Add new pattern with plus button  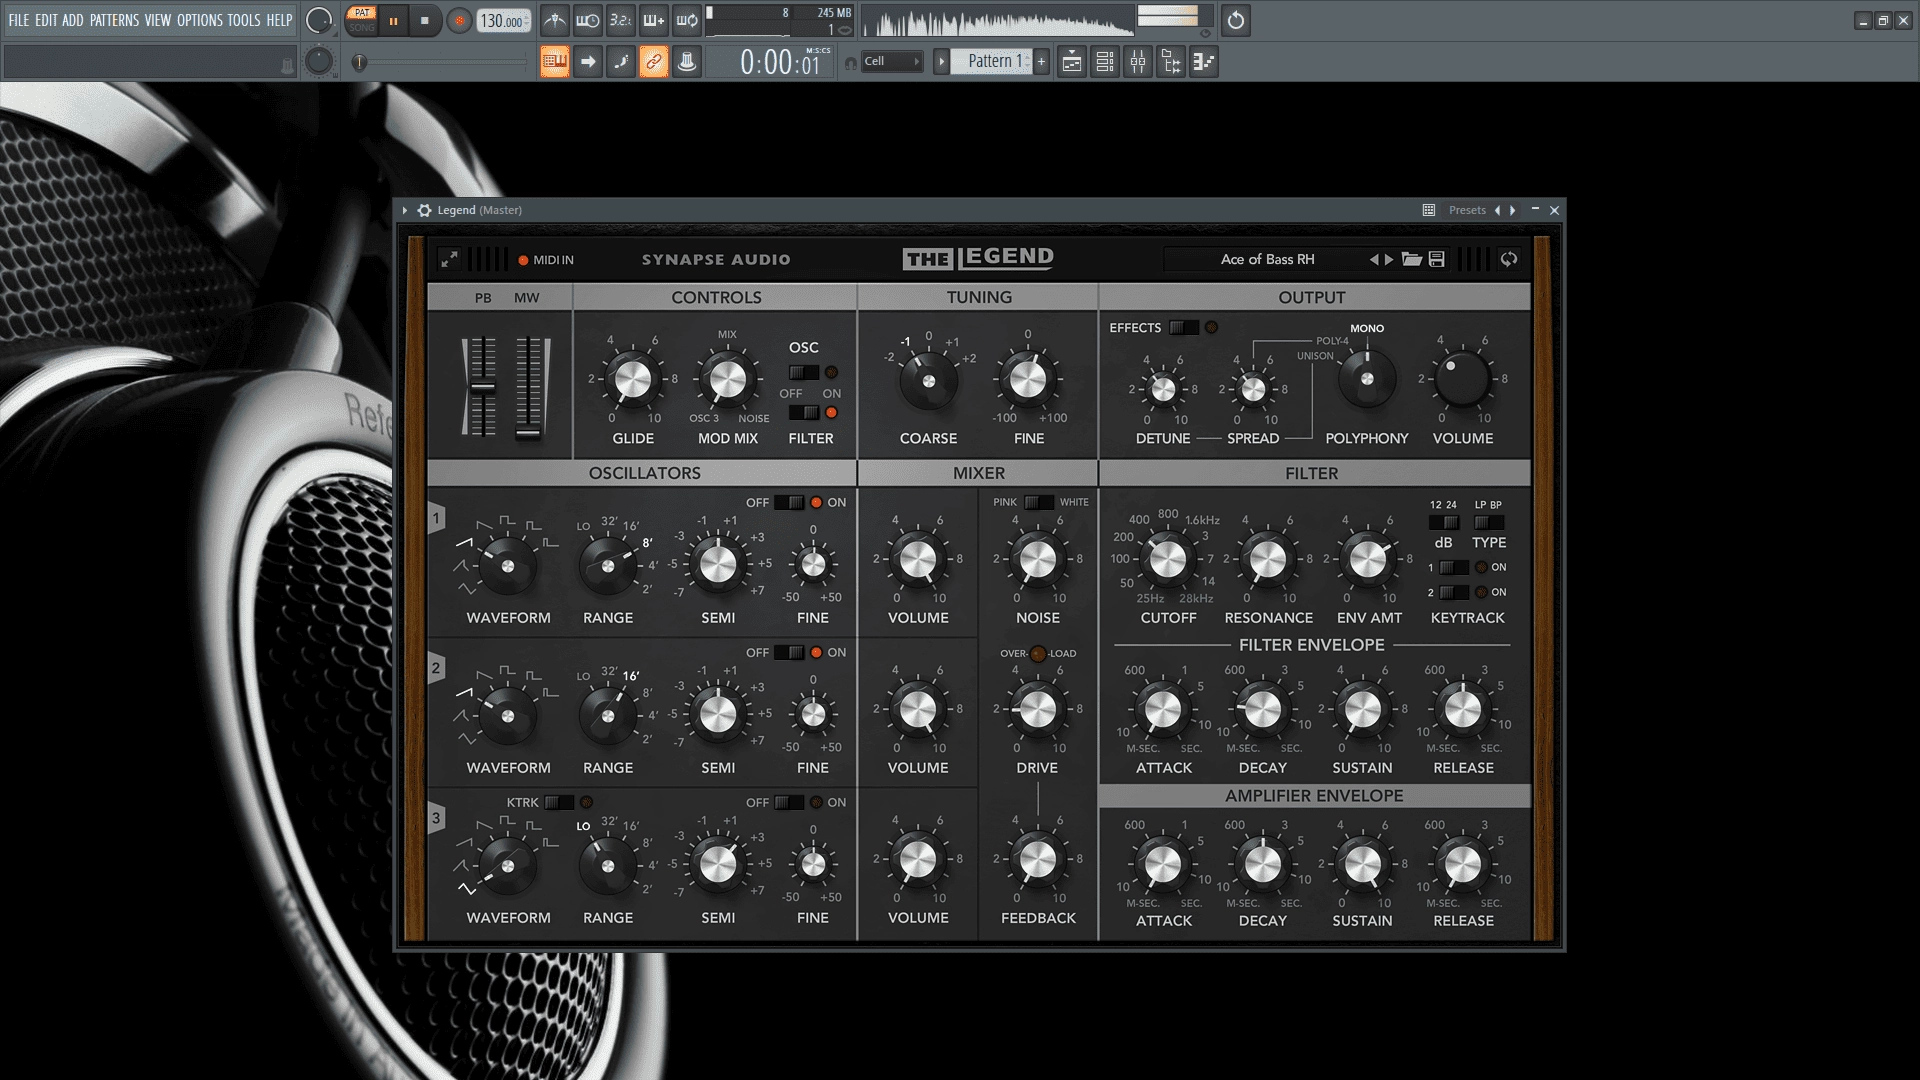click(1041, 62)
